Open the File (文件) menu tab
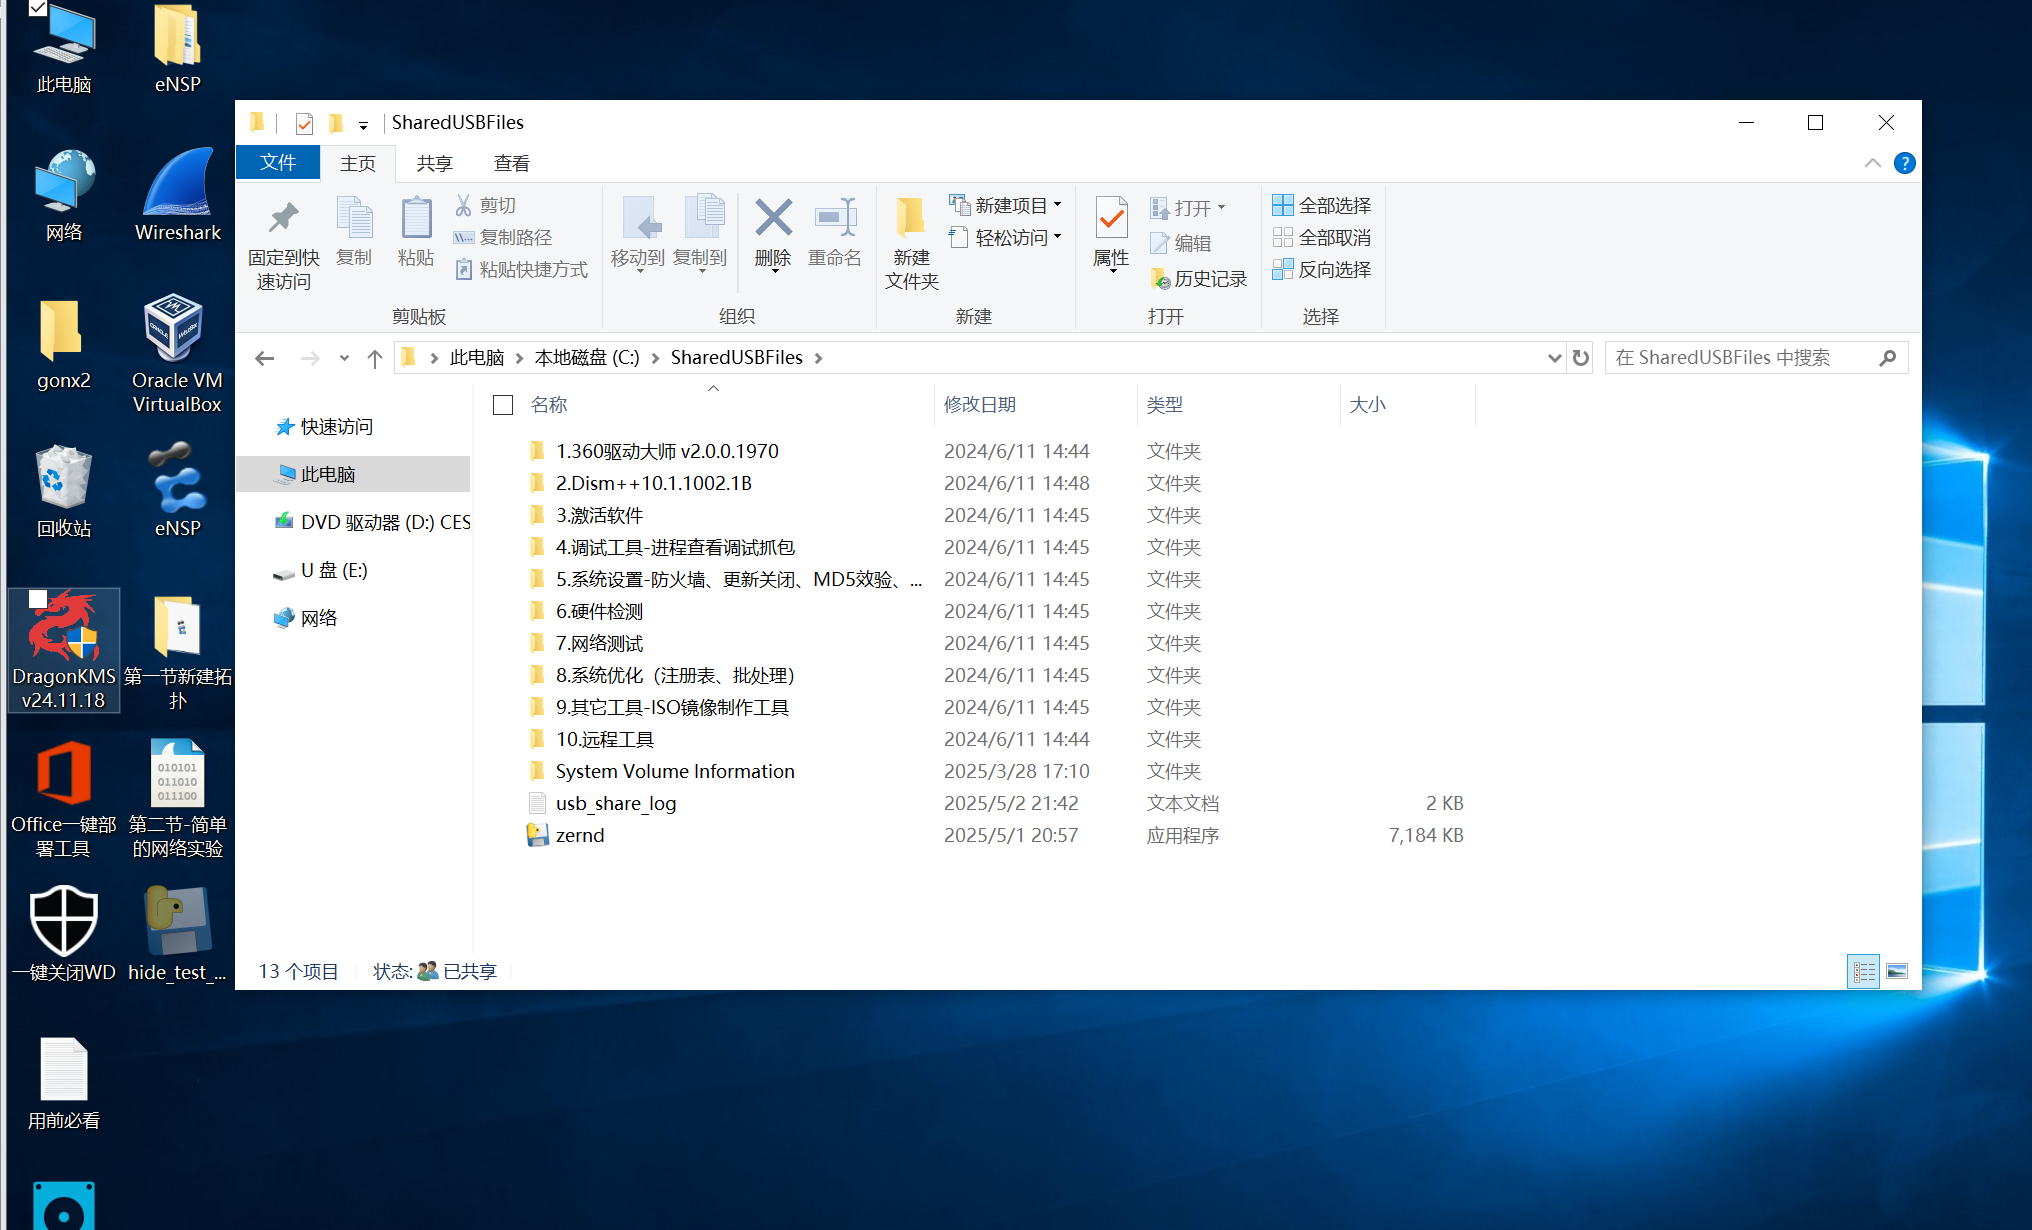This screenshot has width=2032, height=1230. click(278, 163)
